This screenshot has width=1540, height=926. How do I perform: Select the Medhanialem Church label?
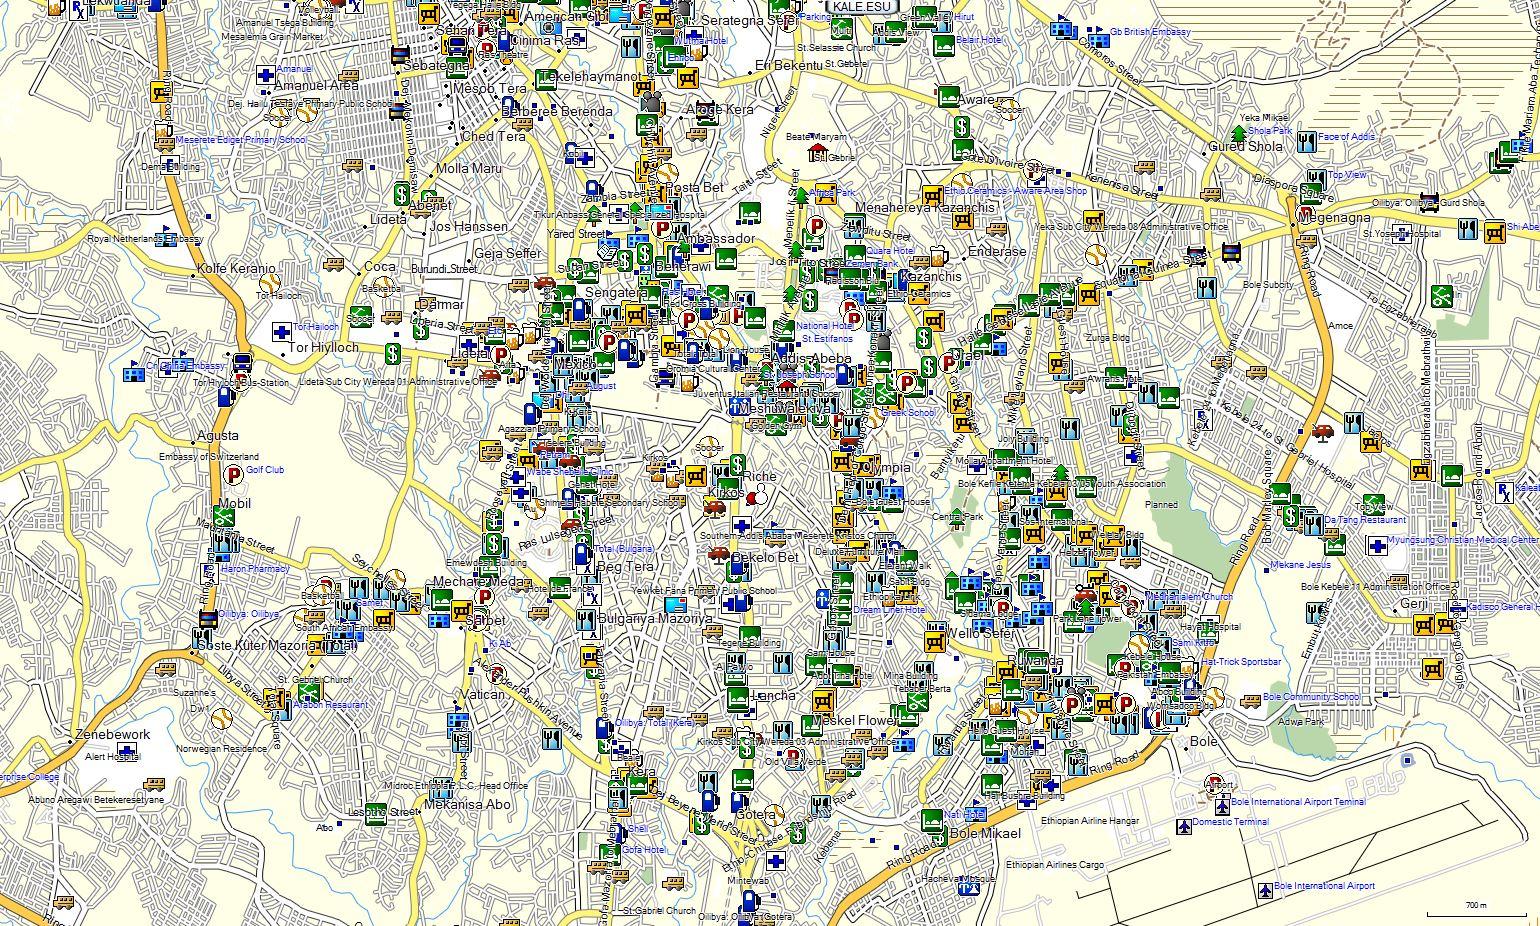pyautogui.click(x=1188, y=596)
